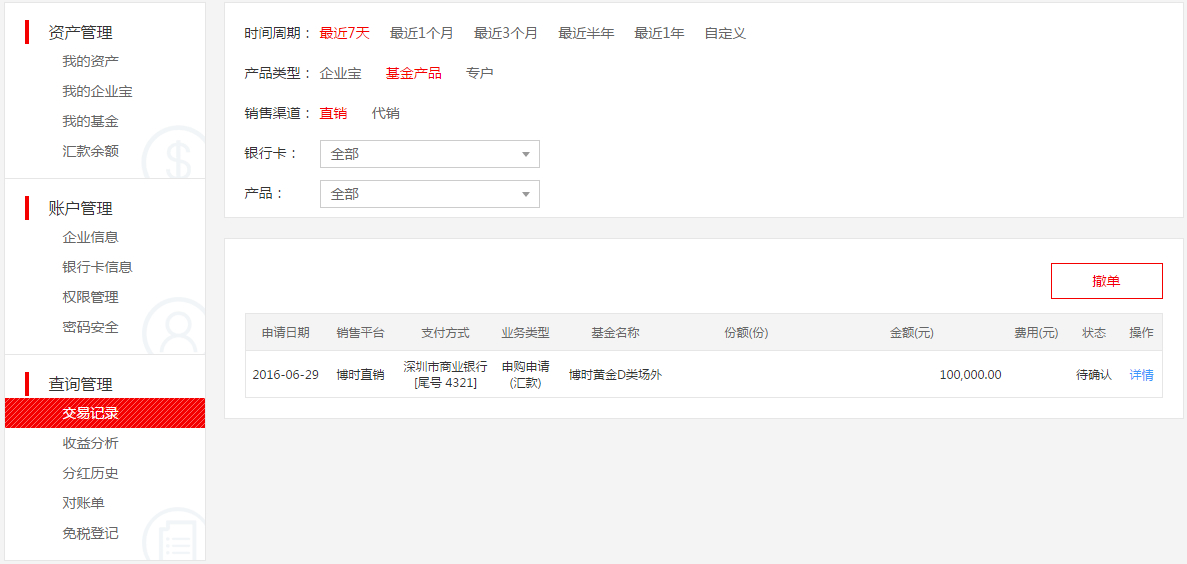Click the 2016-06-29 date cell
This screenshot has height=564, width=1187.
pyautogui.click(x=285, y=374)
